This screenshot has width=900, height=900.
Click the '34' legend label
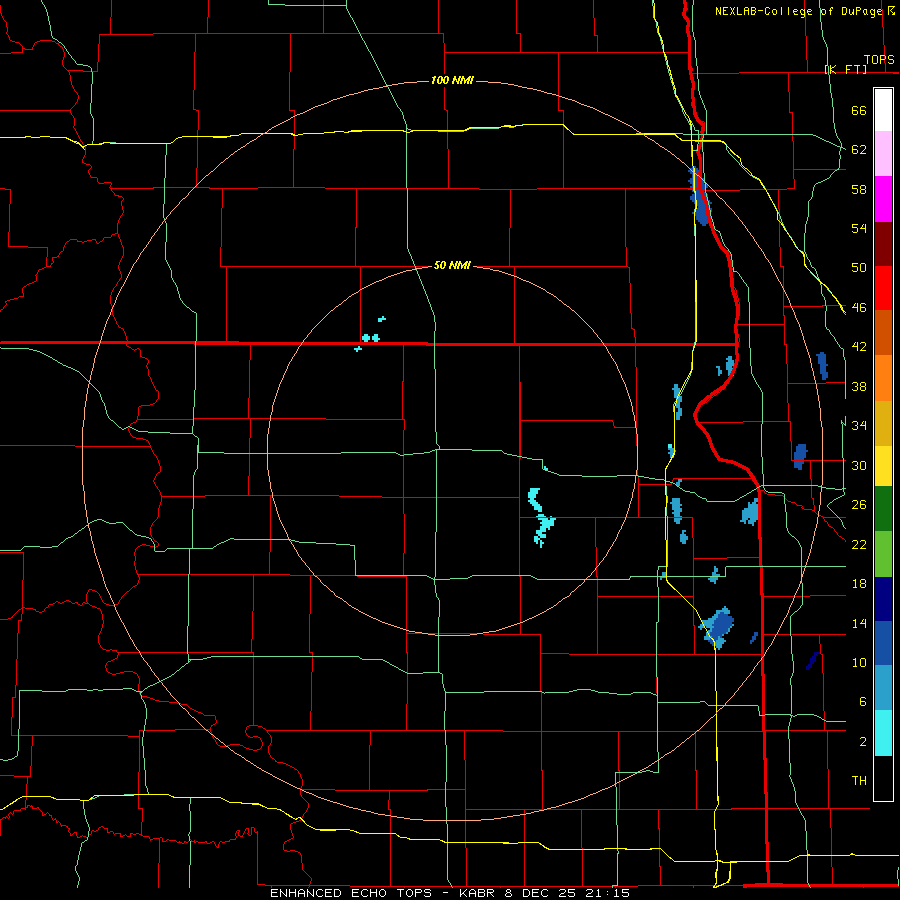coord(859,426)
